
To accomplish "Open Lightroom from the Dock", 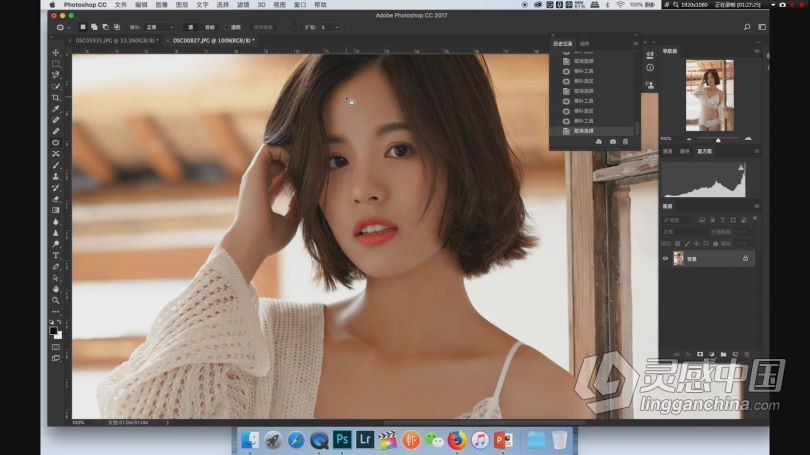I will pos(365,439).
